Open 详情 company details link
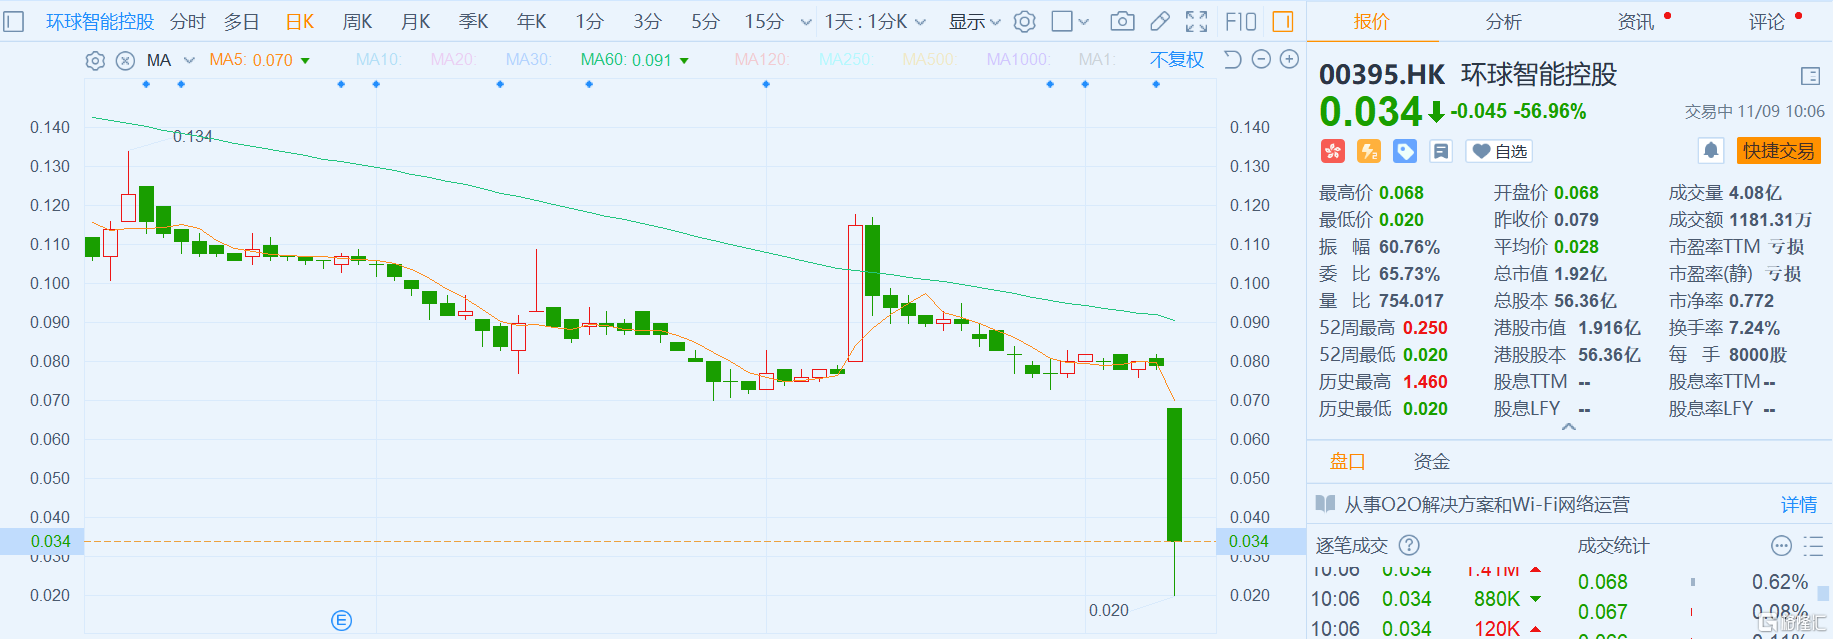The image size is (1833, 639). (x=1799, y=505)
